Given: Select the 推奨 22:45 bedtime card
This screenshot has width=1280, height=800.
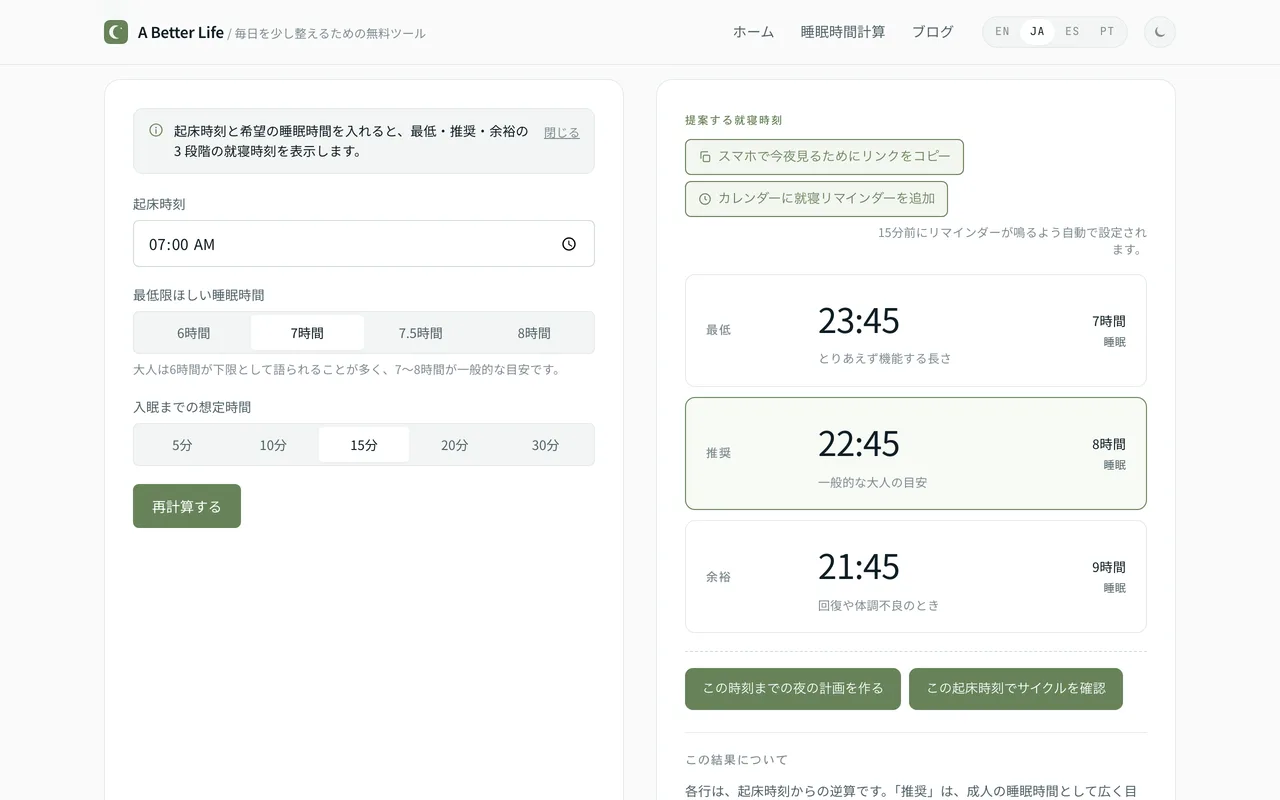Looking at the screenshot, I should [x=916, y=454].
